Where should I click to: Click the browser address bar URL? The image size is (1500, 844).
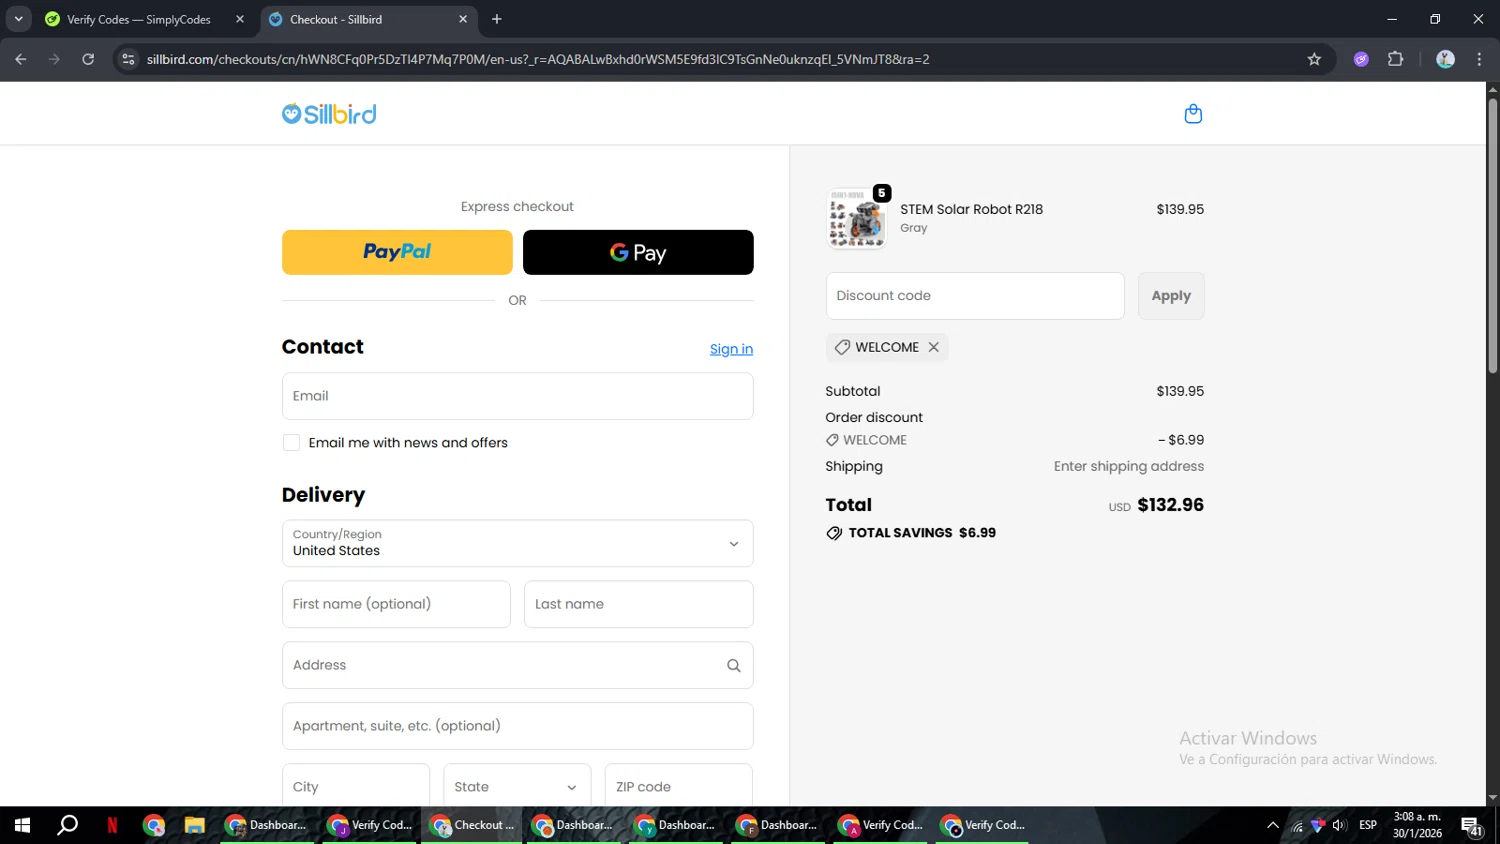pyautogui.click(x=538, y=59)
